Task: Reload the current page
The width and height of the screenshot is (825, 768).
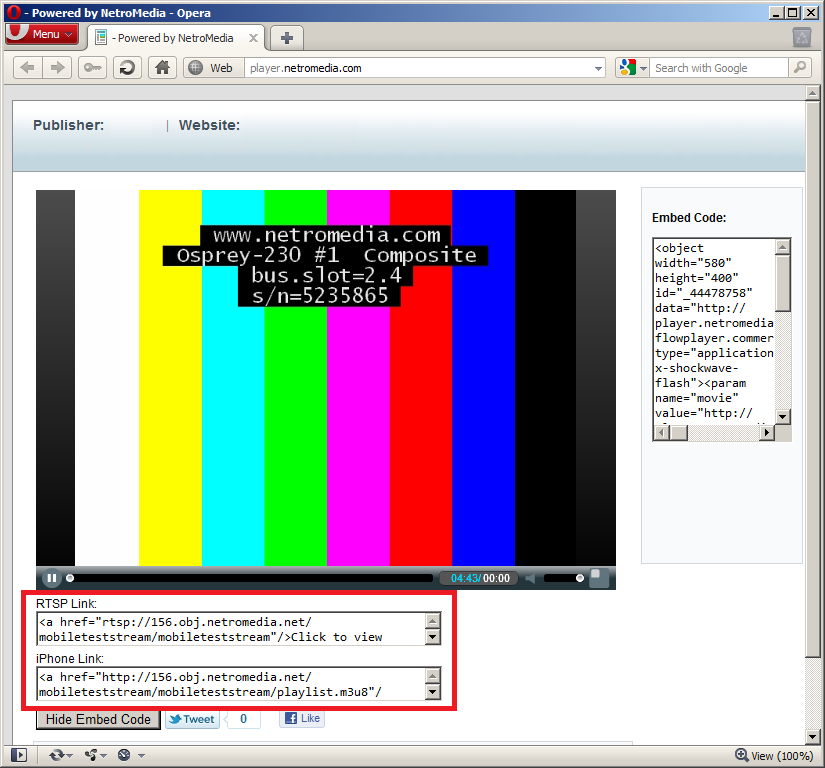Action: (x=127, y=68)
